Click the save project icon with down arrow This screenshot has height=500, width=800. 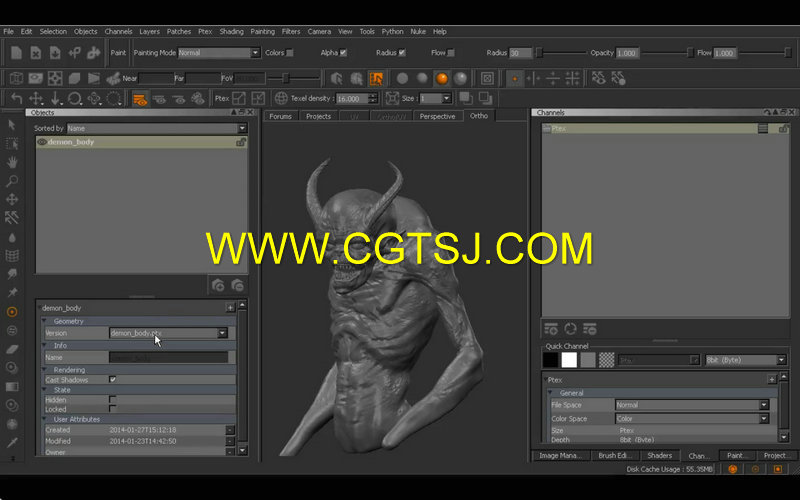pos(55,53)
